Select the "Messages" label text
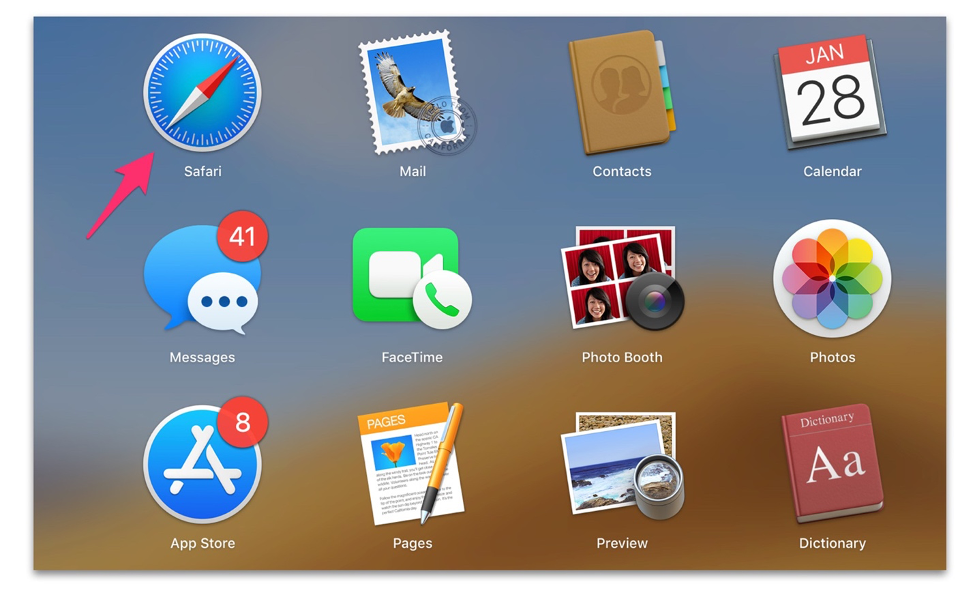 point(203,357)
